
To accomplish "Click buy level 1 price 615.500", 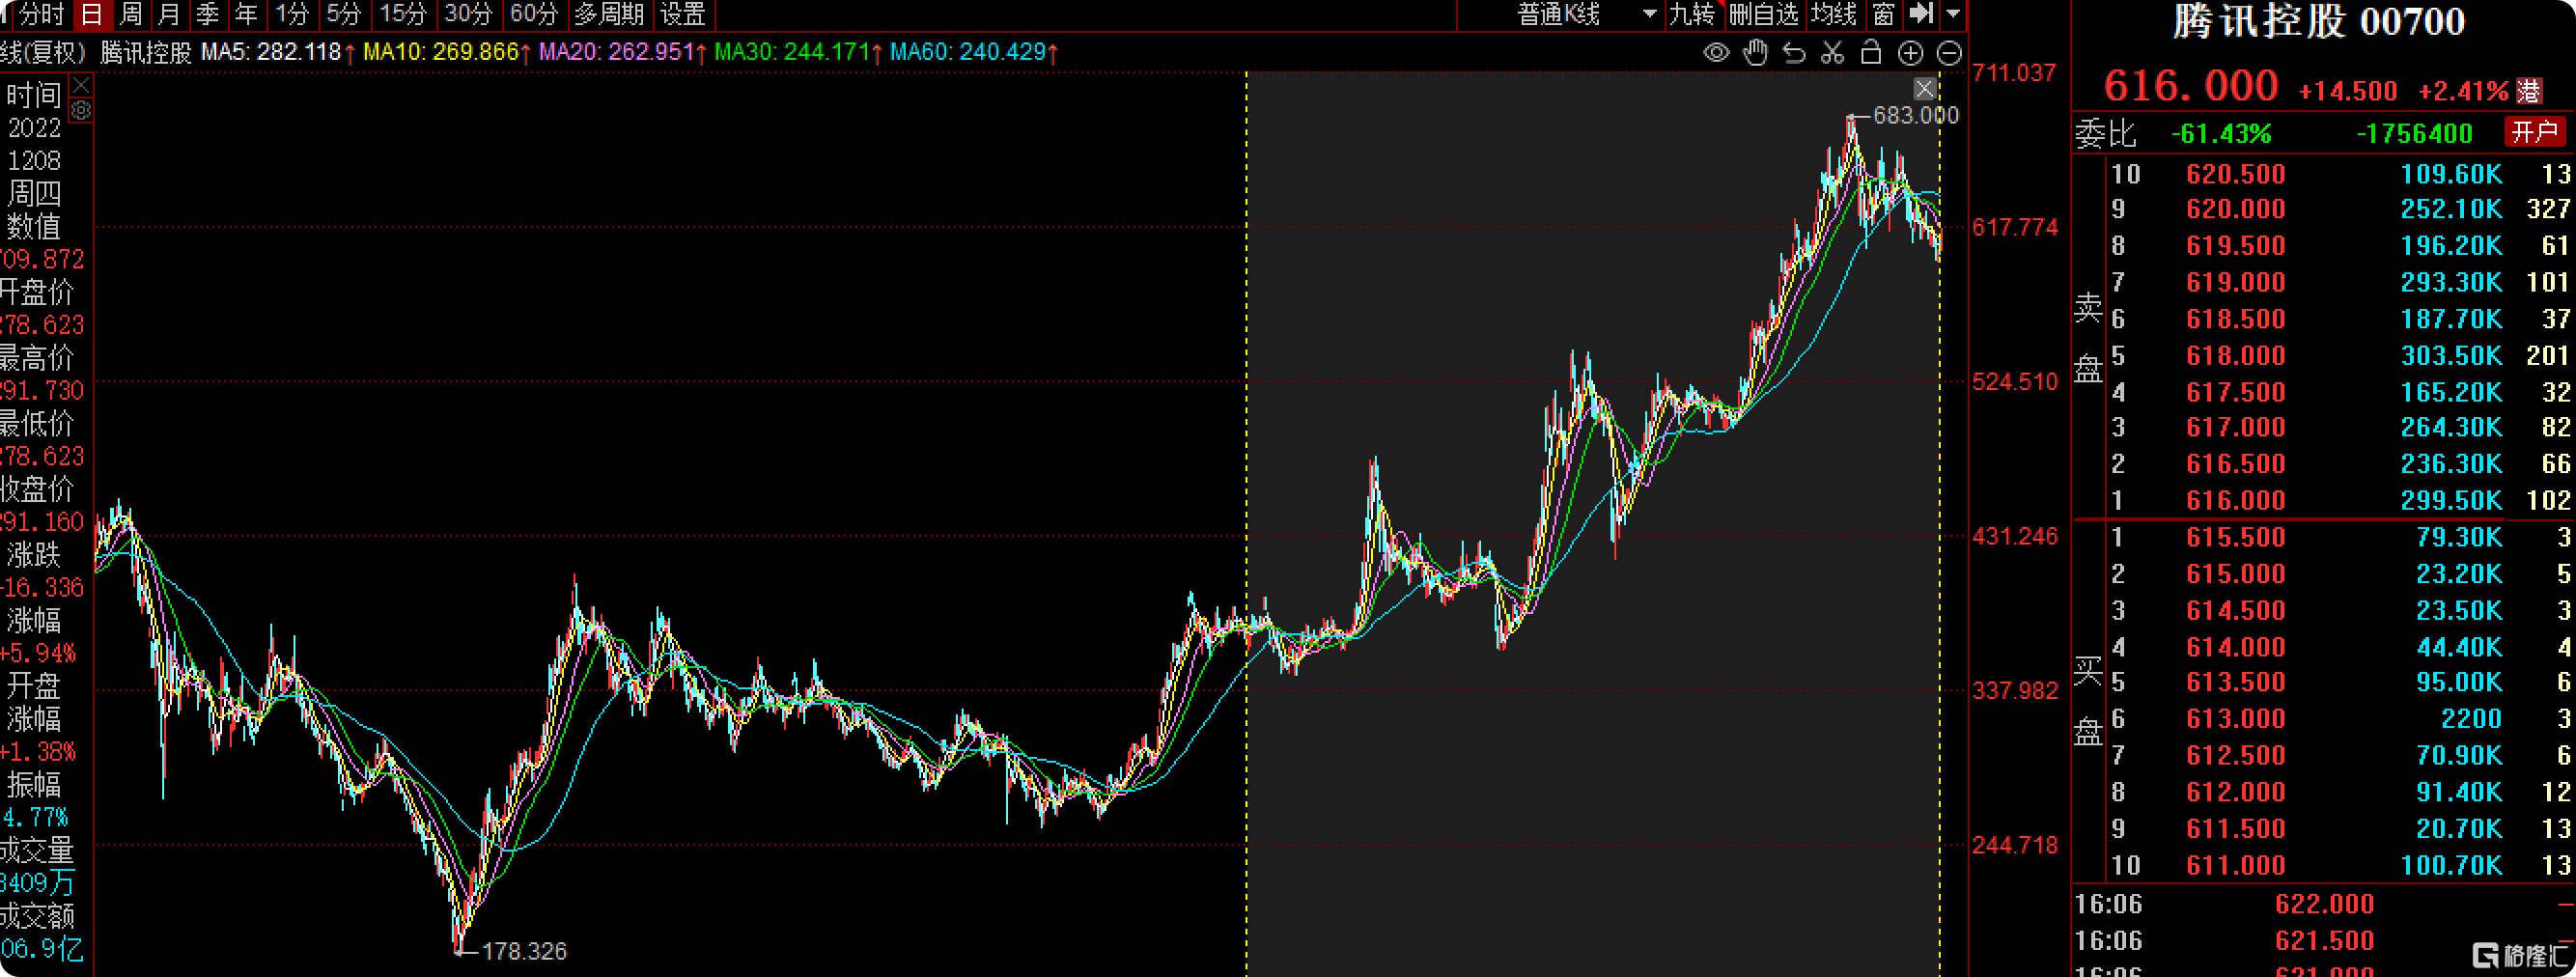I will pos(2235,537).
